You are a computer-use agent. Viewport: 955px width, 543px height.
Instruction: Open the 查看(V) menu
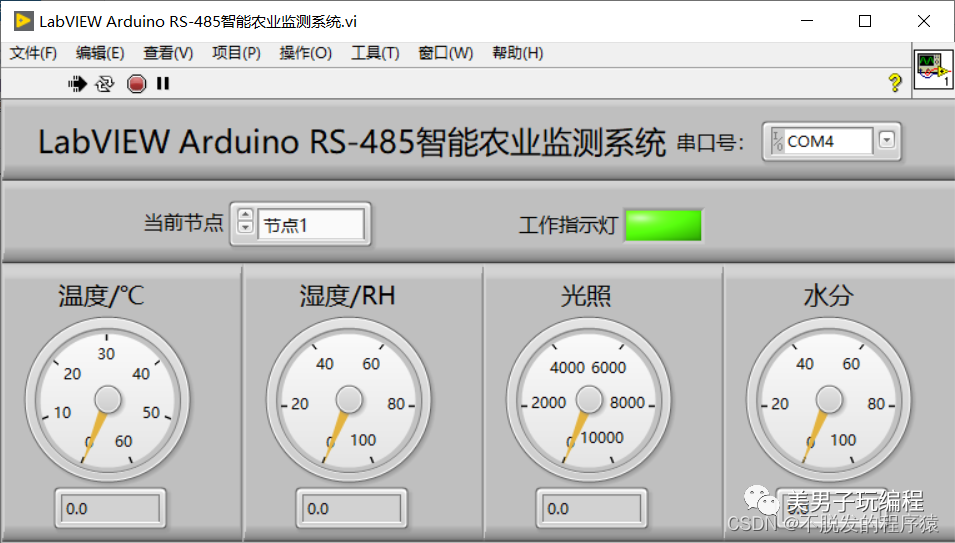[x=168, y=53]
